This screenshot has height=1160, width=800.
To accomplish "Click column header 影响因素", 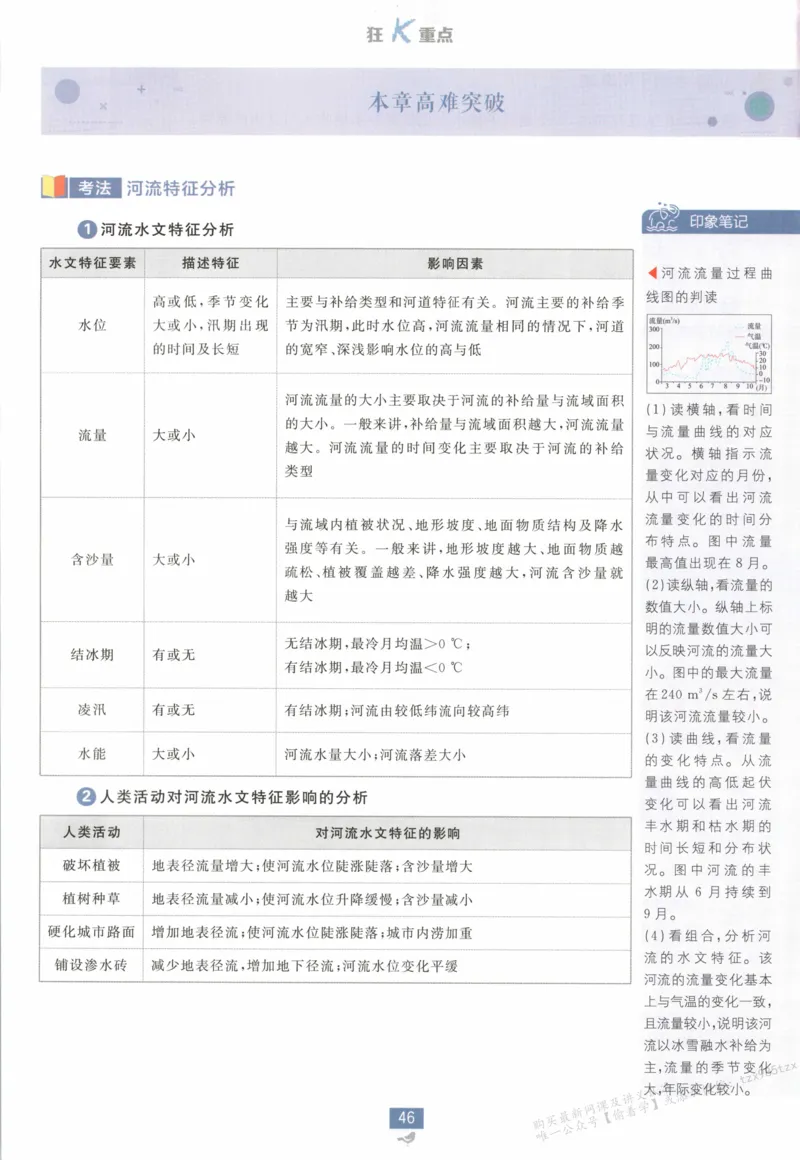I will 455,263.
